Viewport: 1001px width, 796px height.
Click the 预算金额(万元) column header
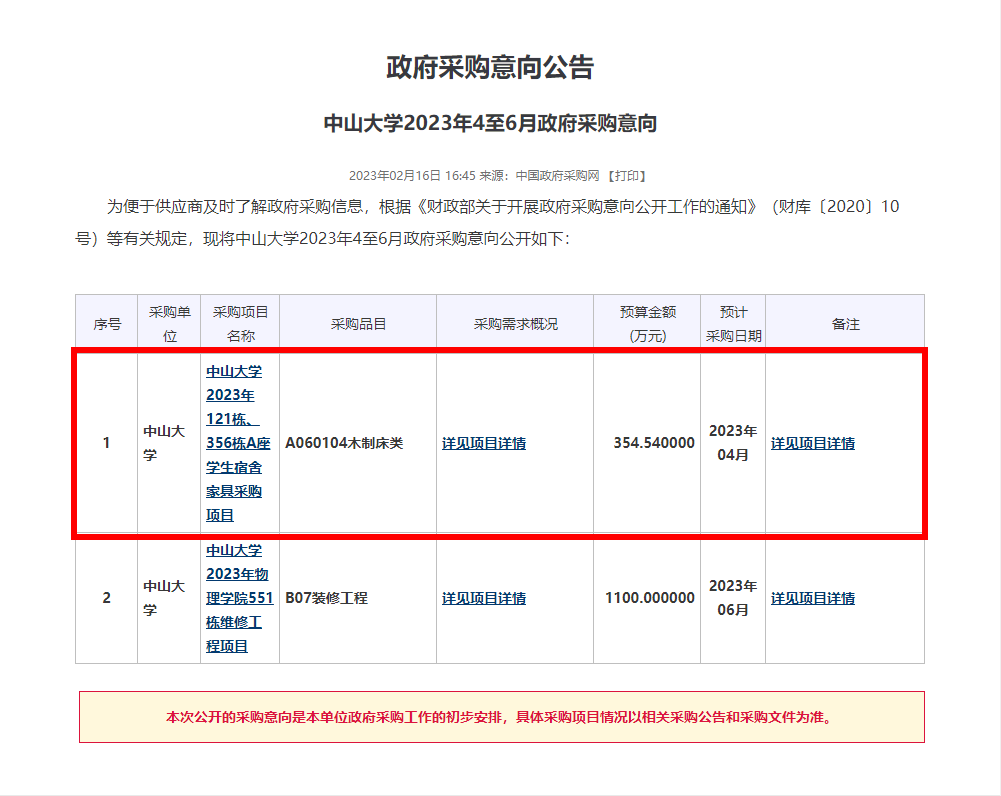(x=647, y=324)
